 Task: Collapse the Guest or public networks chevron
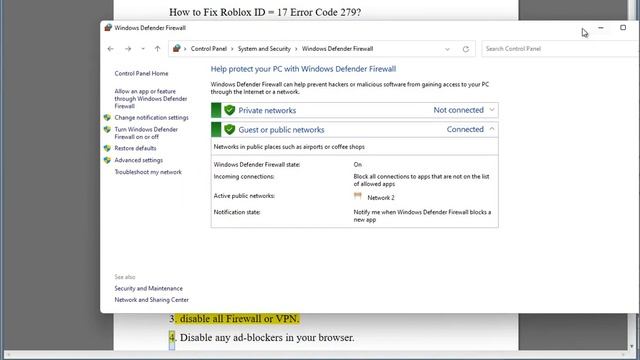[492, 129]
